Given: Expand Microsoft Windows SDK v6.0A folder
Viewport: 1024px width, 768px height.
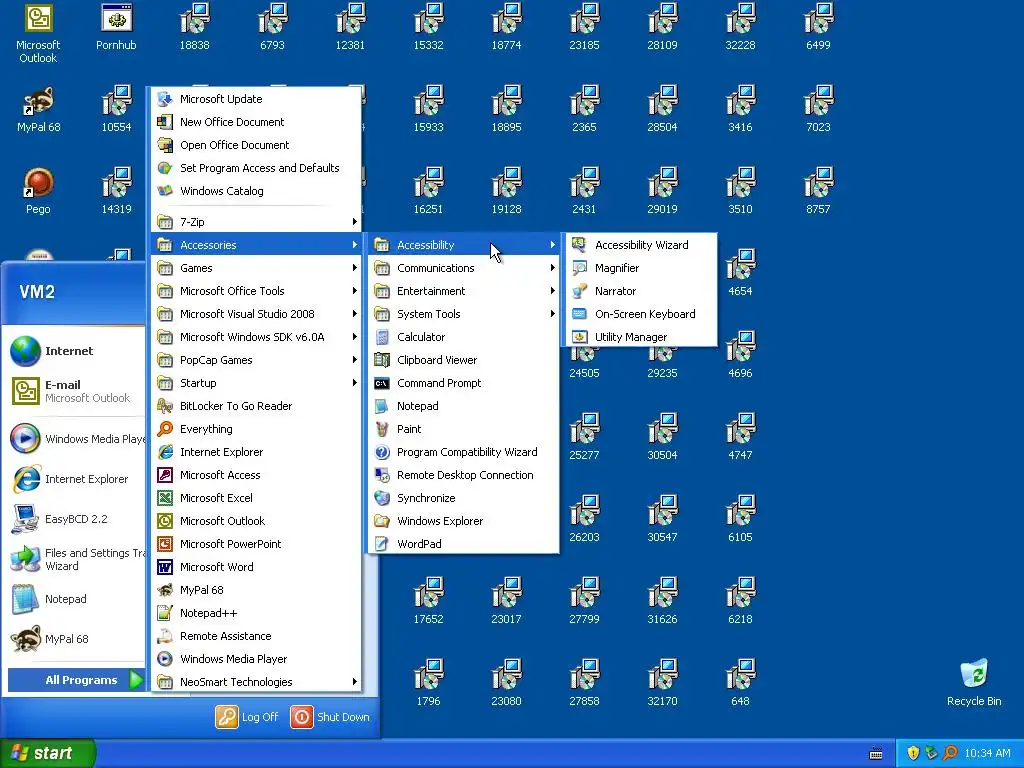Looking at the screenshot, I should pos(256,337).
